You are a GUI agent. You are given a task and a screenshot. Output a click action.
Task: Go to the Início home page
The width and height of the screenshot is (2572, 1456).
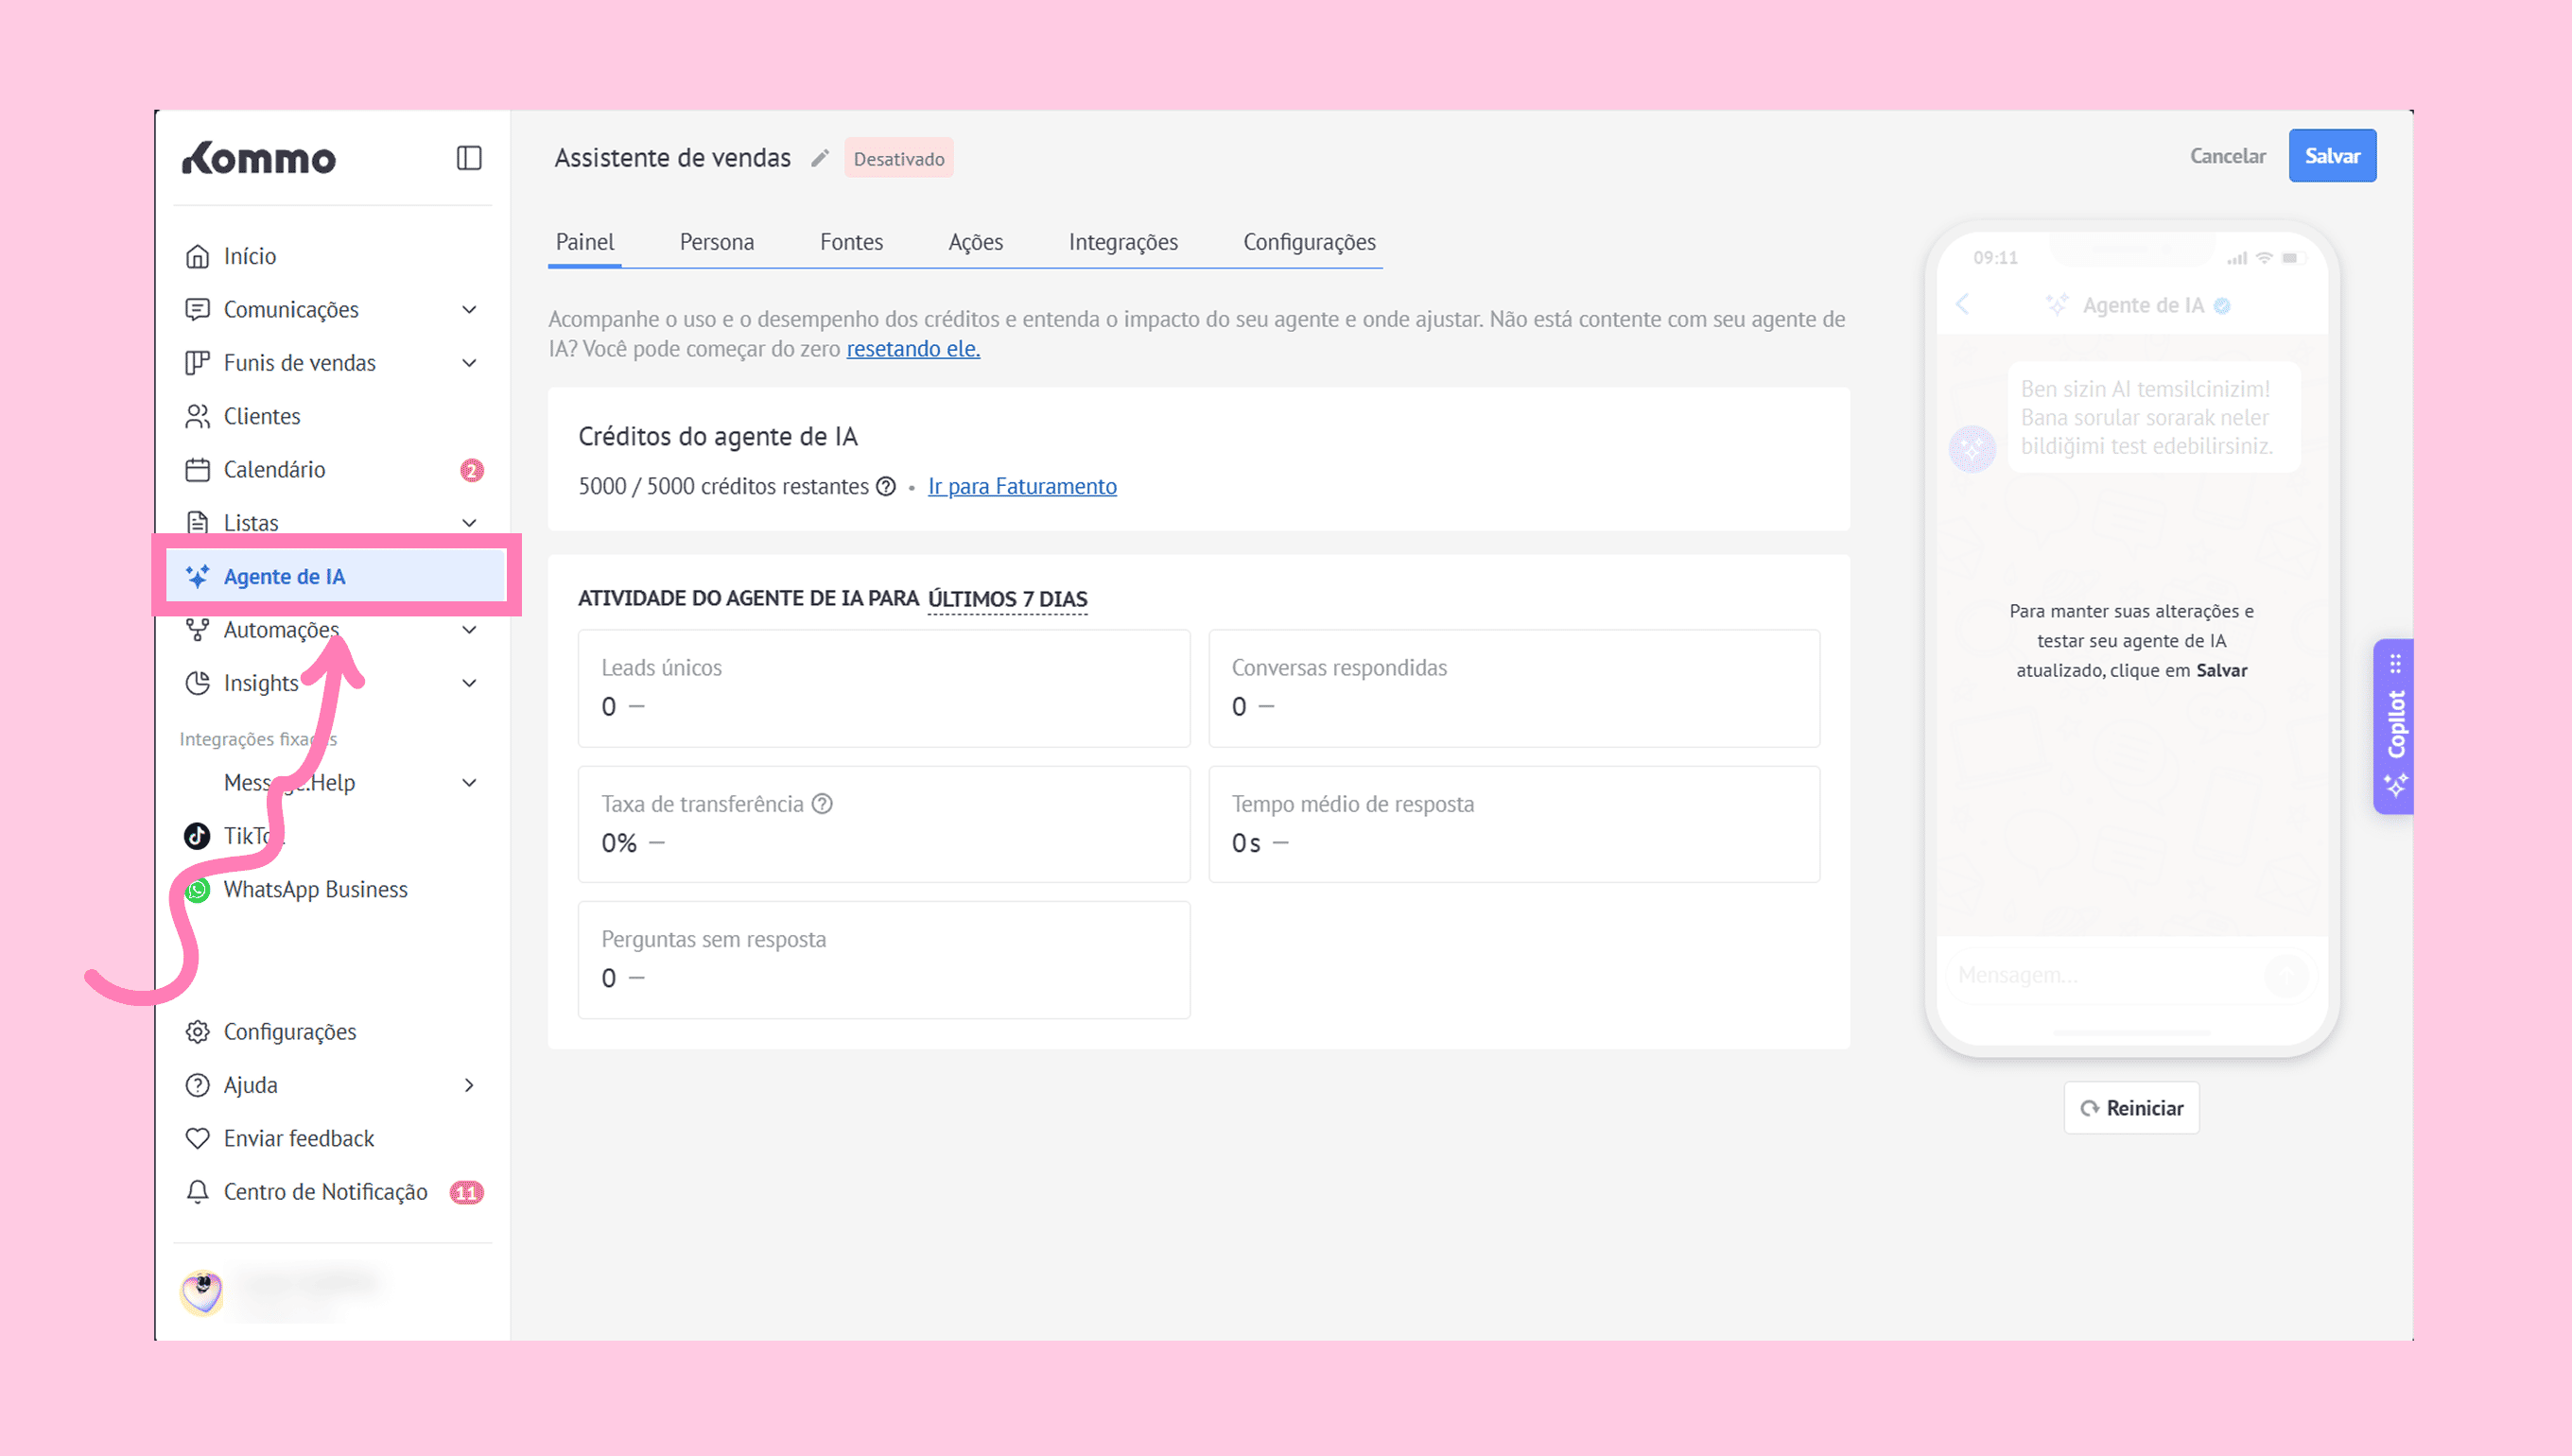(249, 256)
